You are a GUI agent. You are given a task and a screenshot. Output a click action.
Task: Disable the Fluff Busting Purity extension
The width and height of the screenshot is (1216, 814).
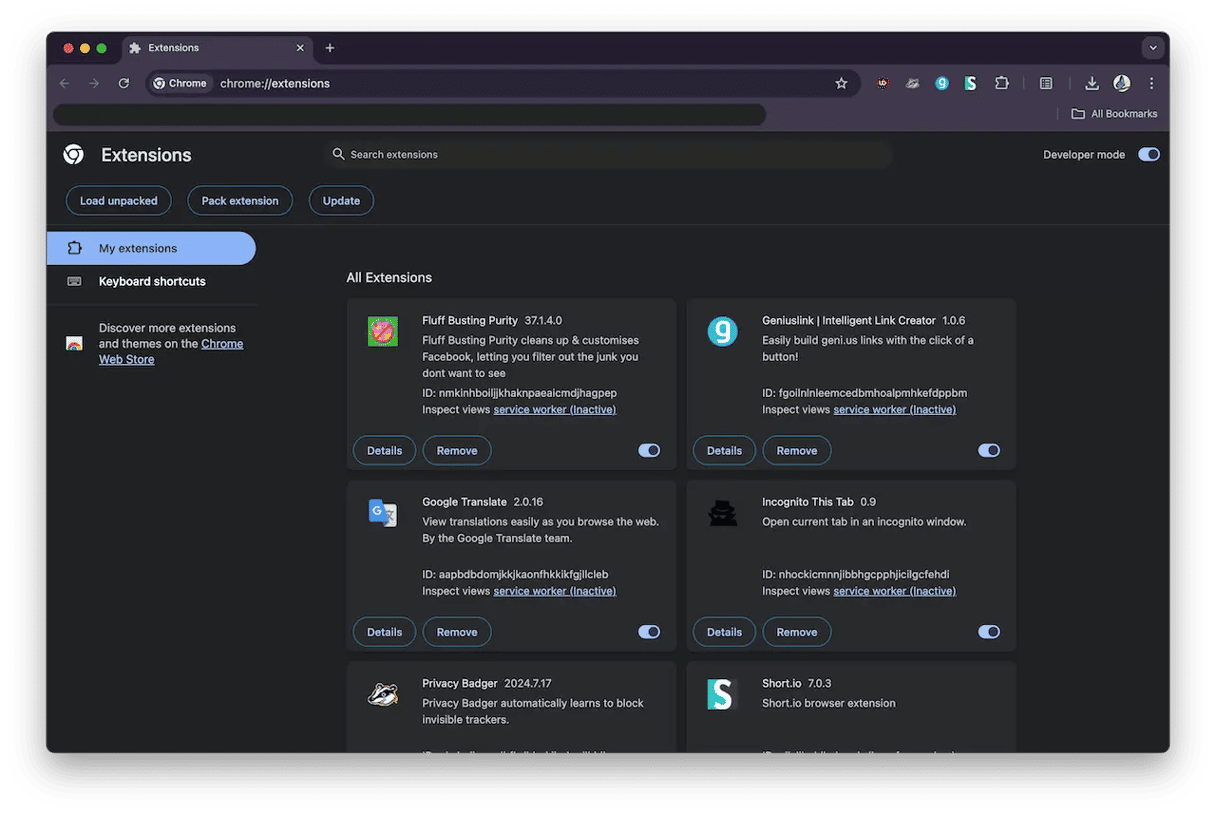point(649,451)
